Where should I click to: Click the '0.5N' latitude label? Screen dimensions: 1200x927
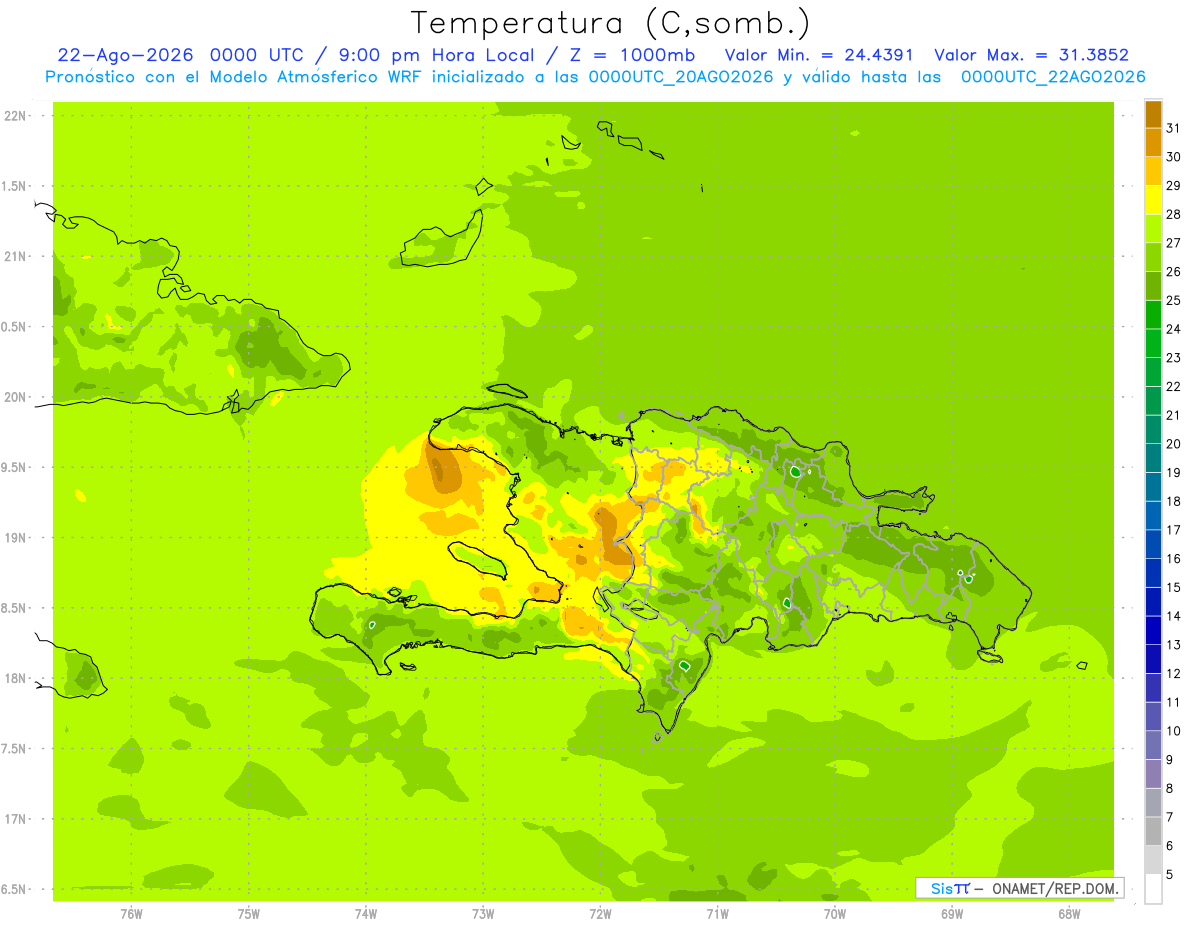click(15, 327)
